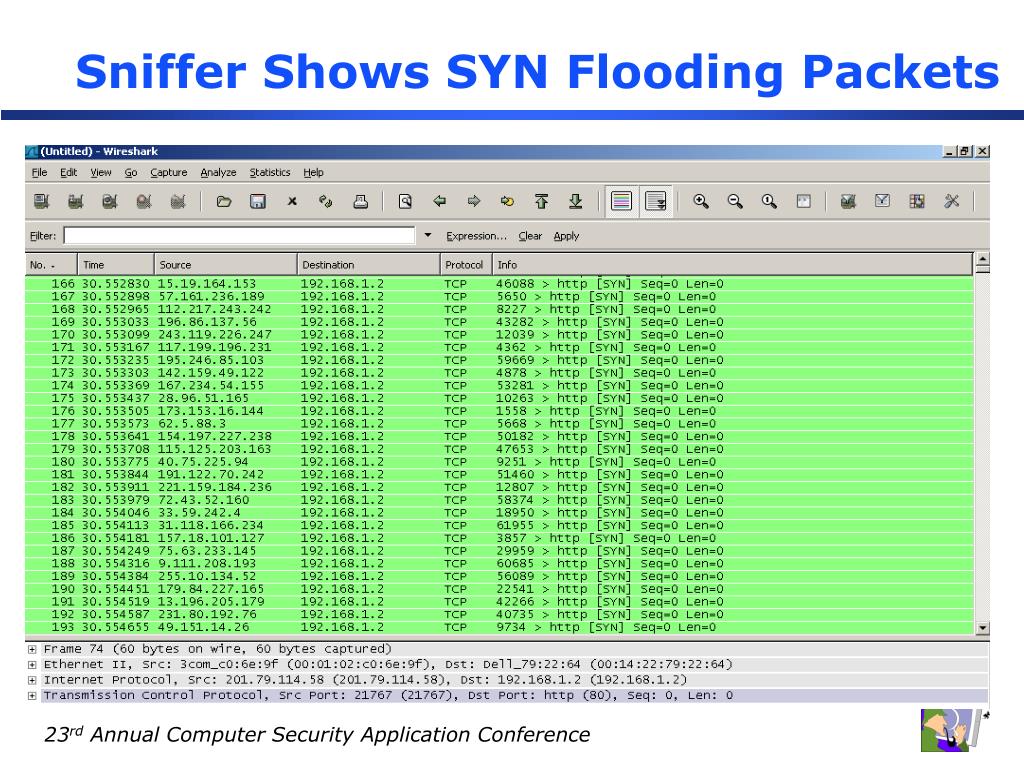
Task: Toggle auto scroll during live capture
Action: point(655,201)
